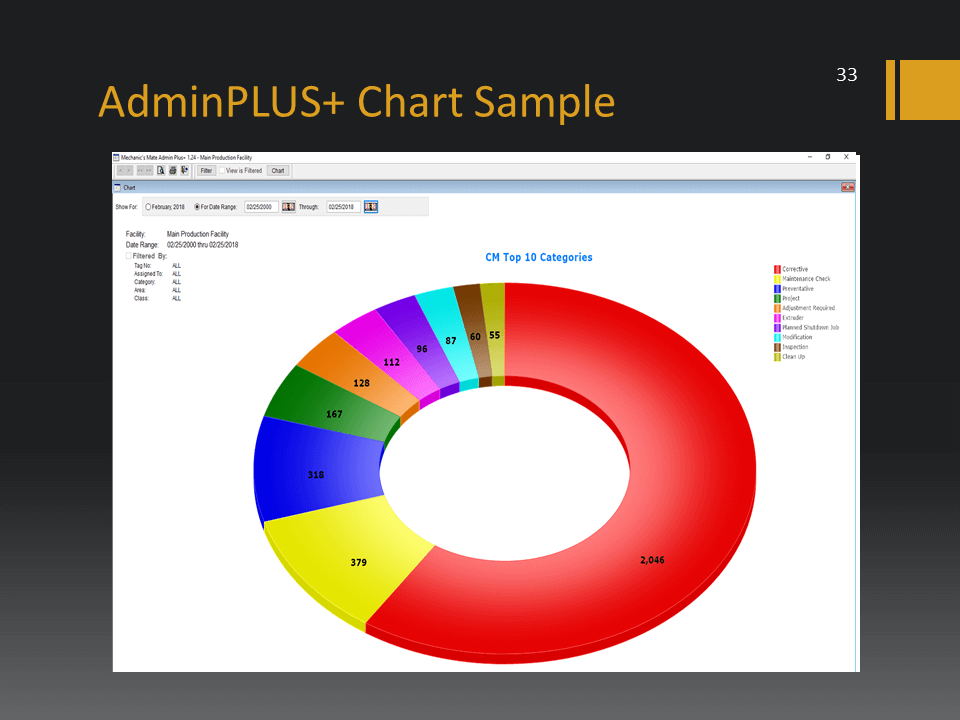The image size is (960, 720).
Task: Click the yellow Maintenance Check legend swatch
Action: pyautogui.click(x=777, y=279)
